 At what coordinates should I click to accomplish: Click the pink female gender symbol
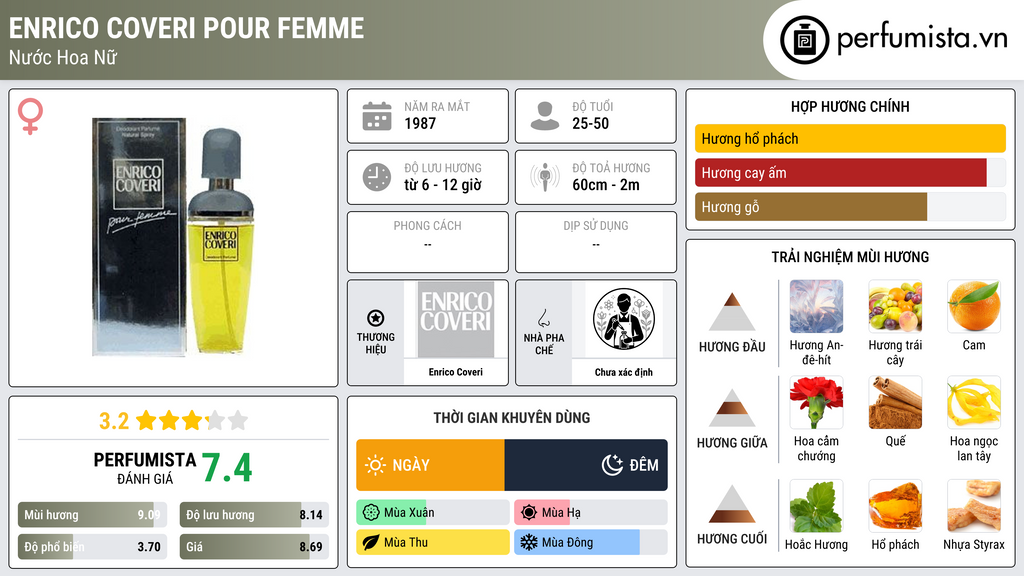tap(30, 116)
